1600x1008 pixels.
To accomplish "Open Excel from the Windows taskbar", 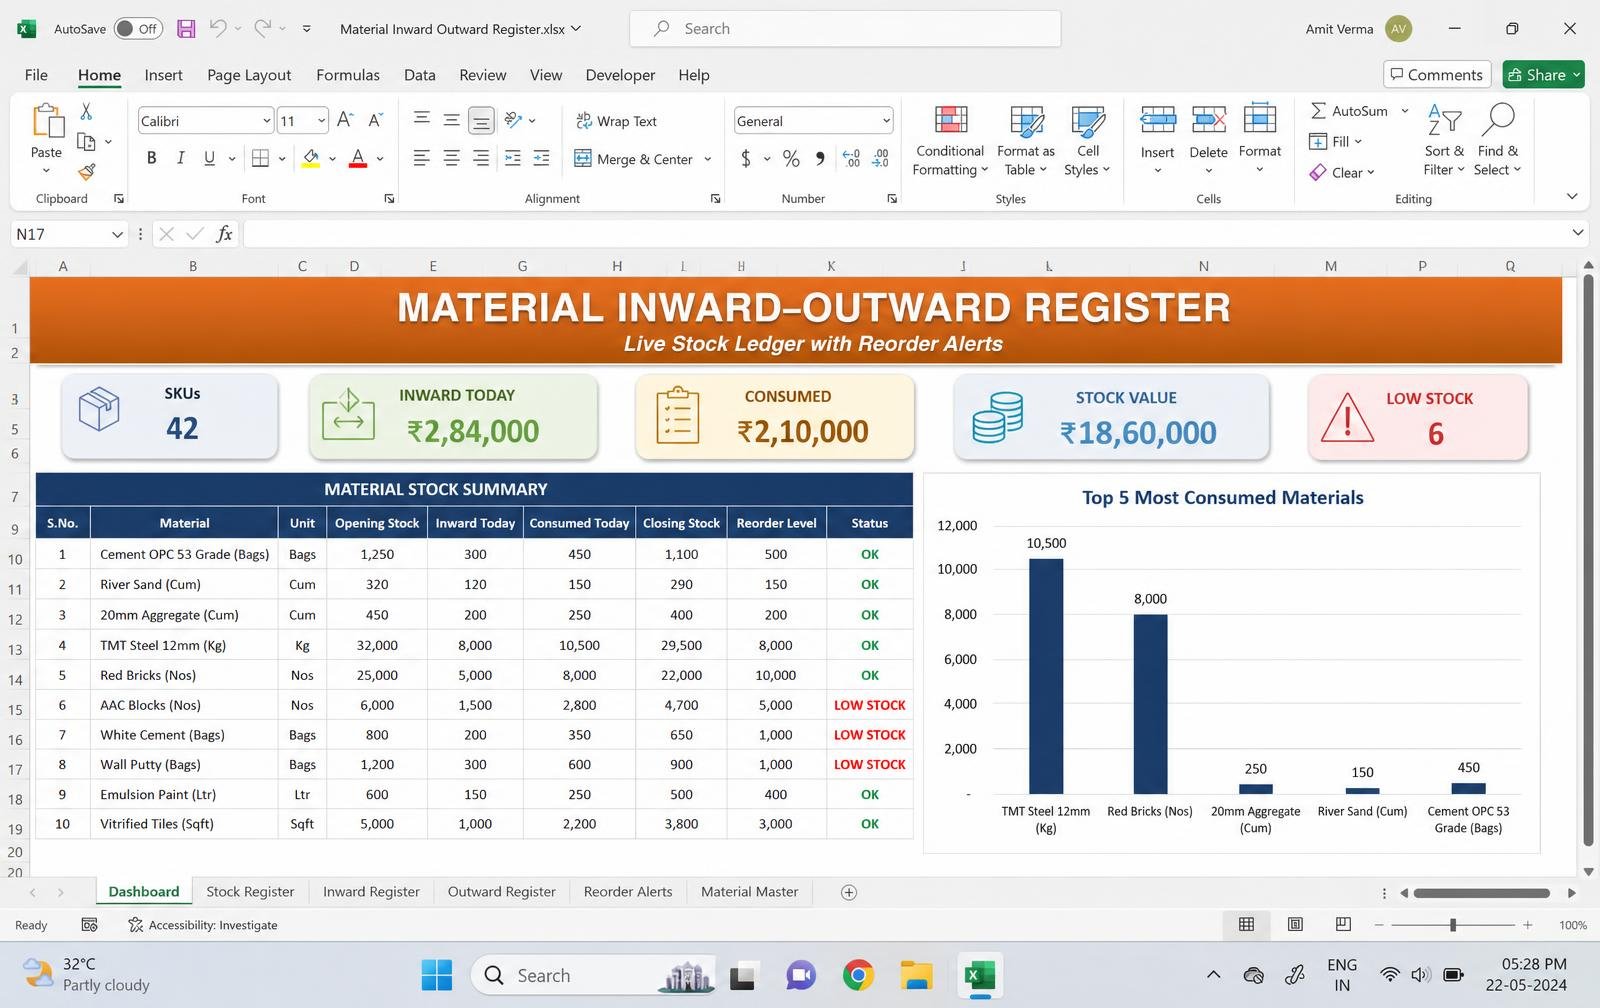I will point(980,975).
